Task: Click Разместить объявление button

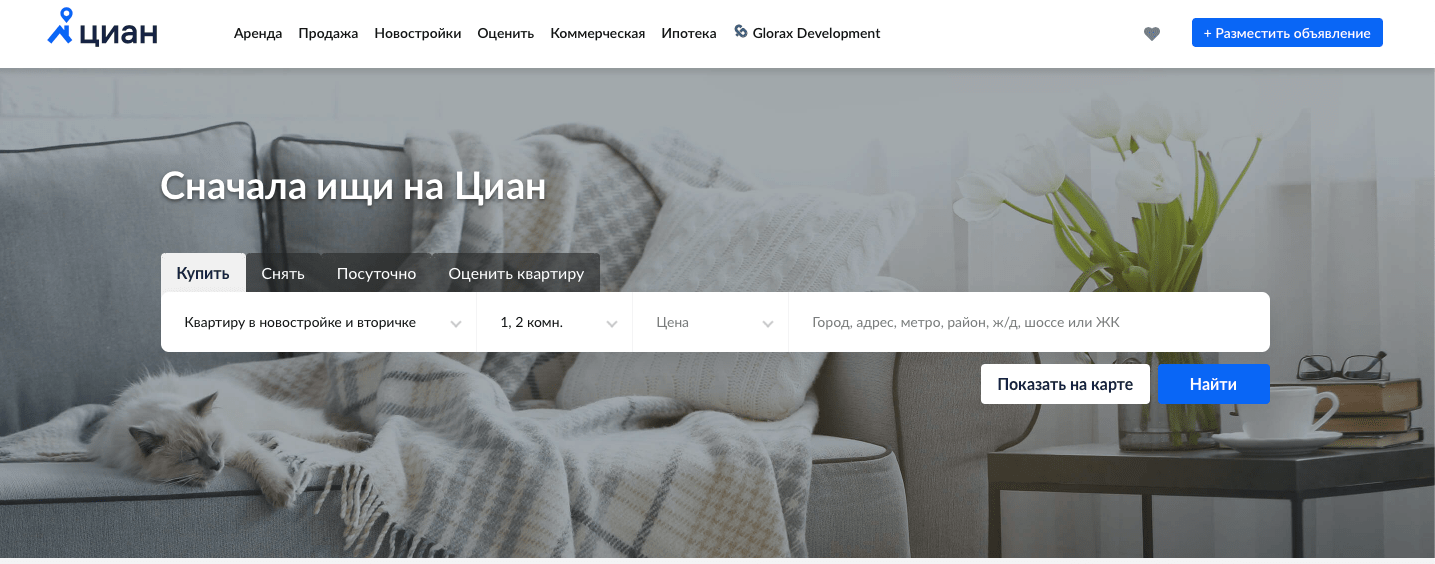Action: pos(1287,33)
